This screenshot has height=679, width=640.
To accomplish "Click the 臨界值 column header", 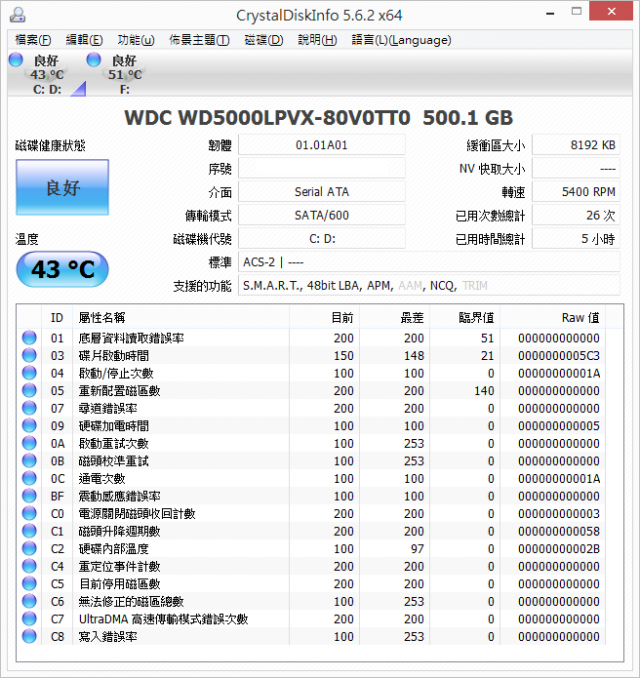I will 465,317.
